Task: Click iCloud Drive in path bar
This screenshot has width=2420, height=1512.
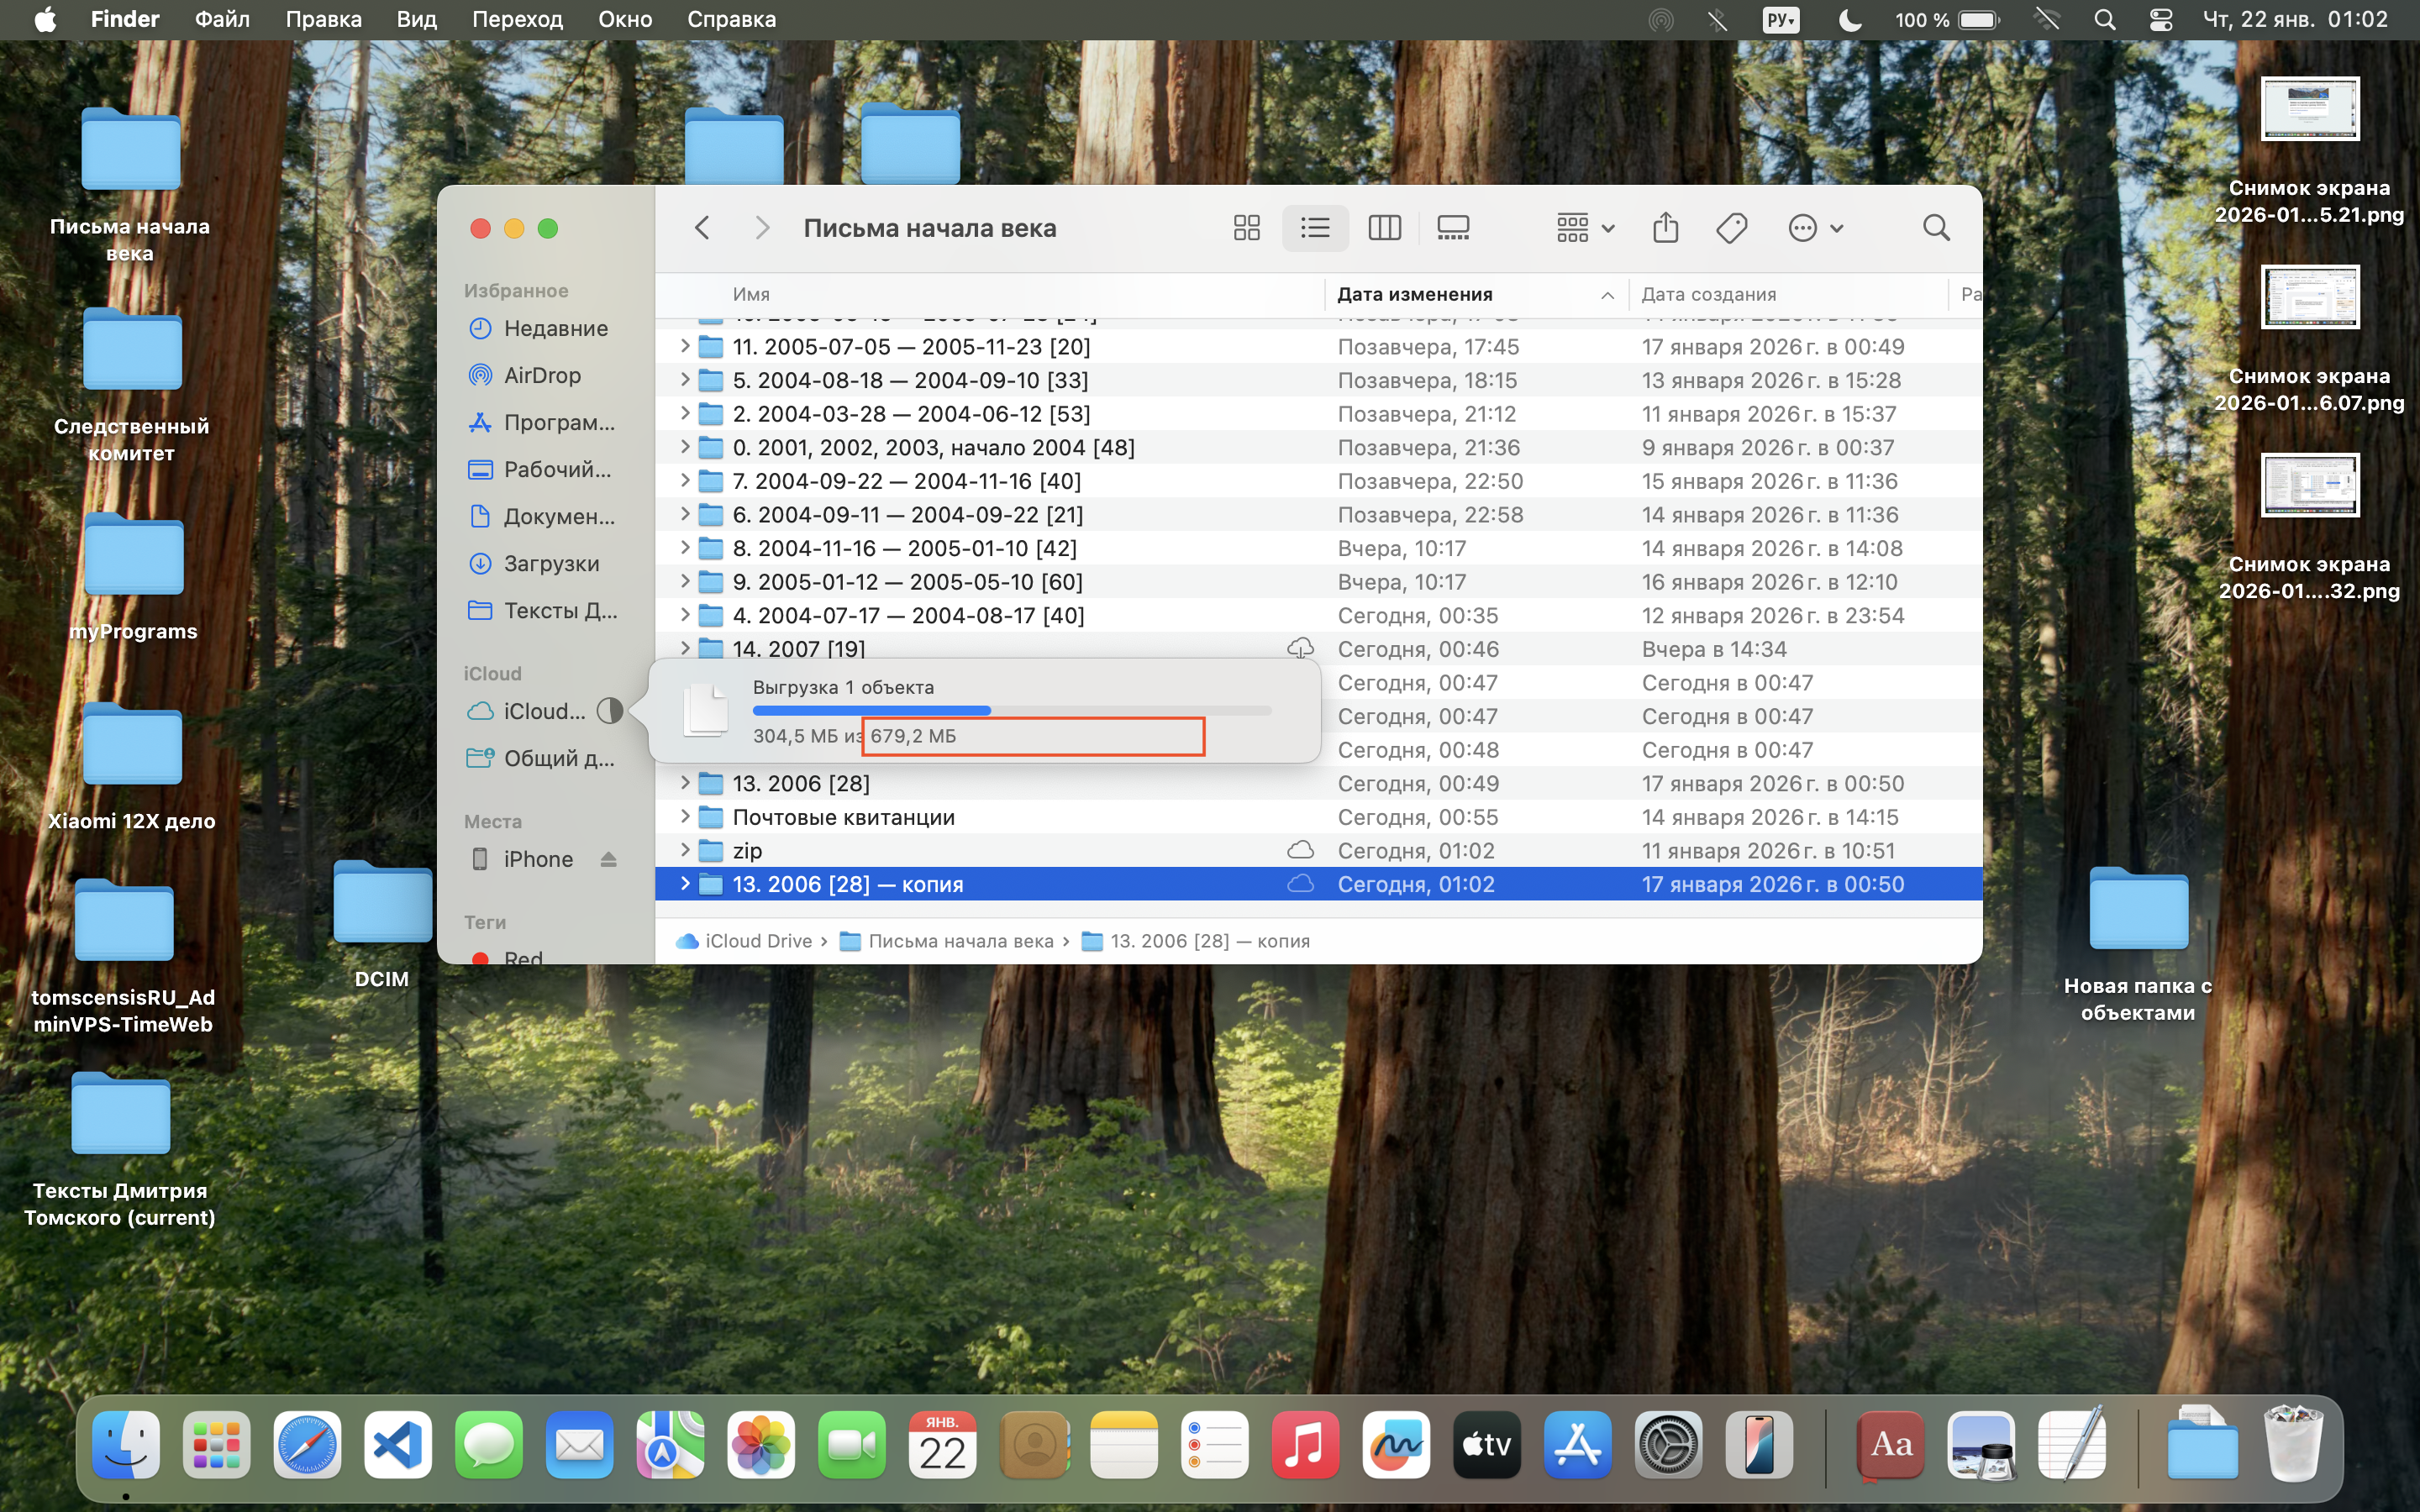Action: (x=757, y=941)
